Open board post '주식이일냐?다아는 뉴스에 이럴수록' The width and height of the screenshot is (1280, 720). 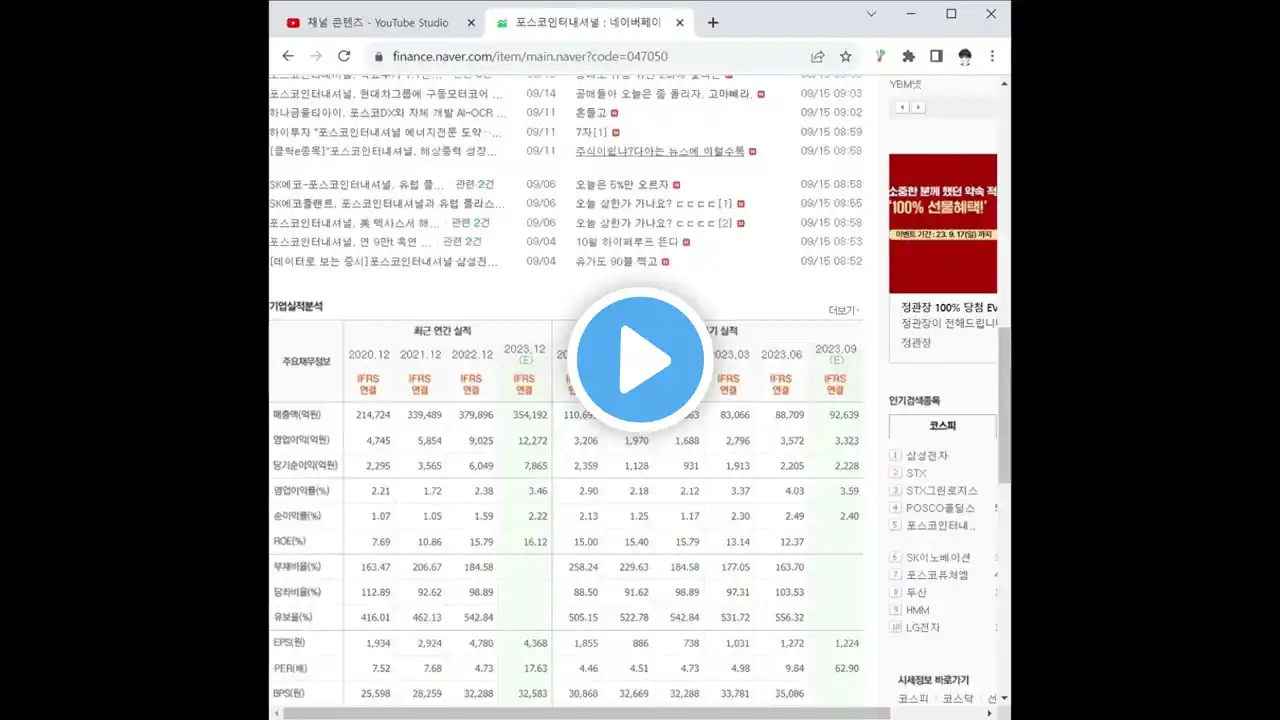click(660, 151)
